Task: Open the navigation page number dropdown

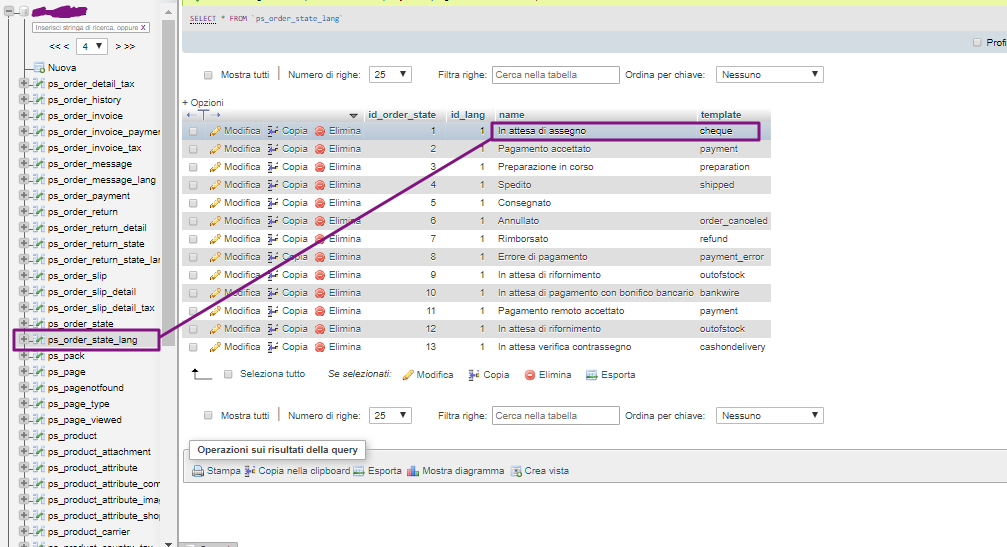Action: pyautogui.click(x=91, y=46)
